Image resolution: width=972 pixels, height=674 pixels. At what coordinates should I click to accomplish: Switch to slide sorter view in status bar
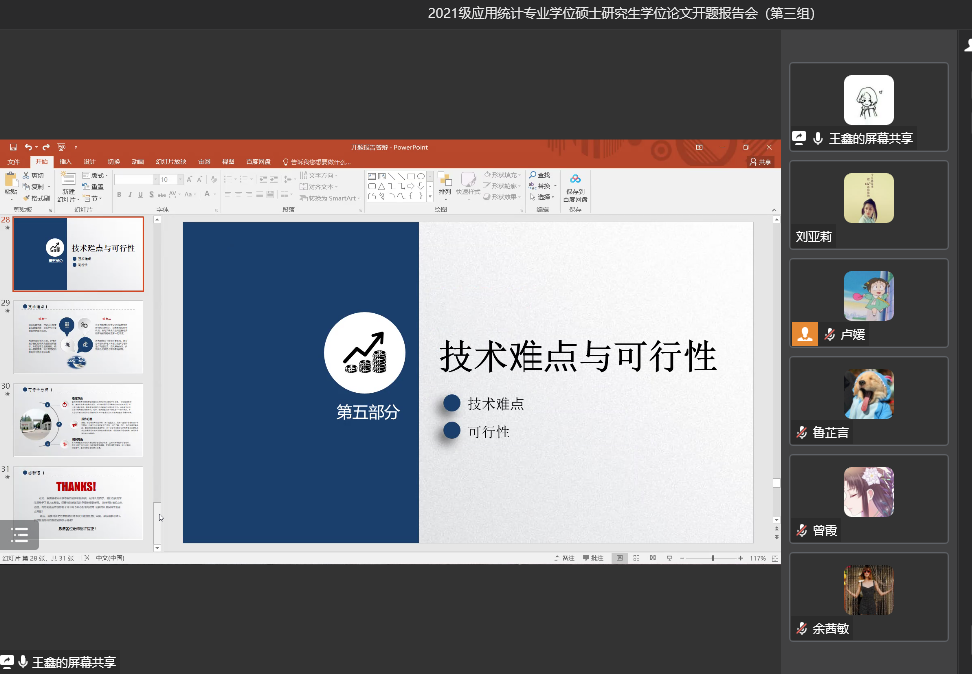coord(637,557)
